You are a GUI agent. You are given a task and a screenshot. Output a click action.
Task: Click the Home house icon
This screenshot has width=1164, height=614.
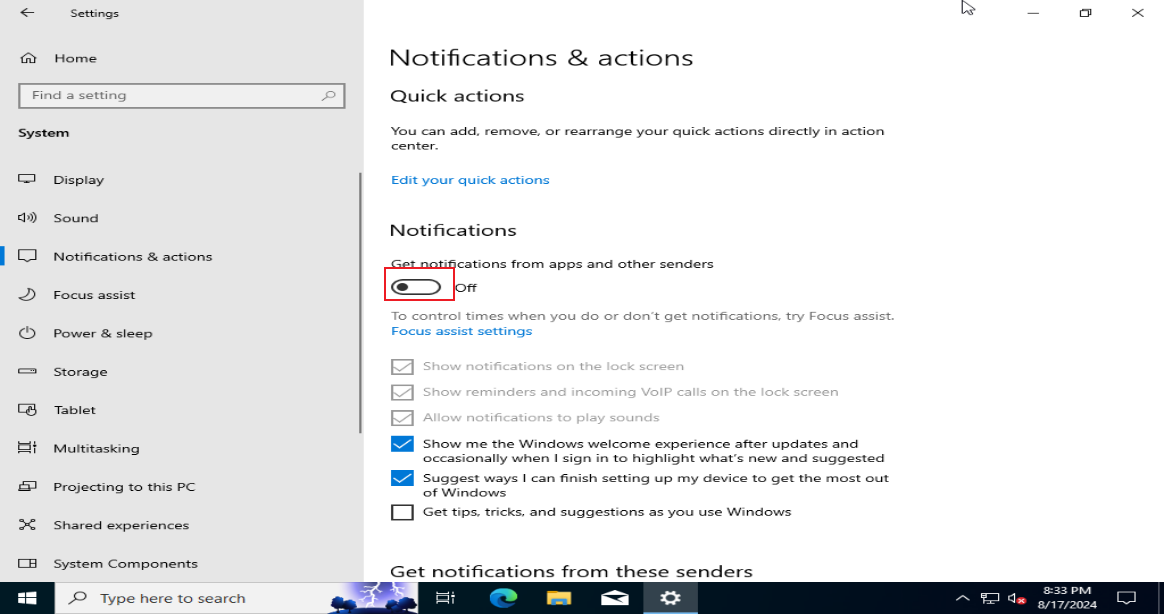pos(28,58)
